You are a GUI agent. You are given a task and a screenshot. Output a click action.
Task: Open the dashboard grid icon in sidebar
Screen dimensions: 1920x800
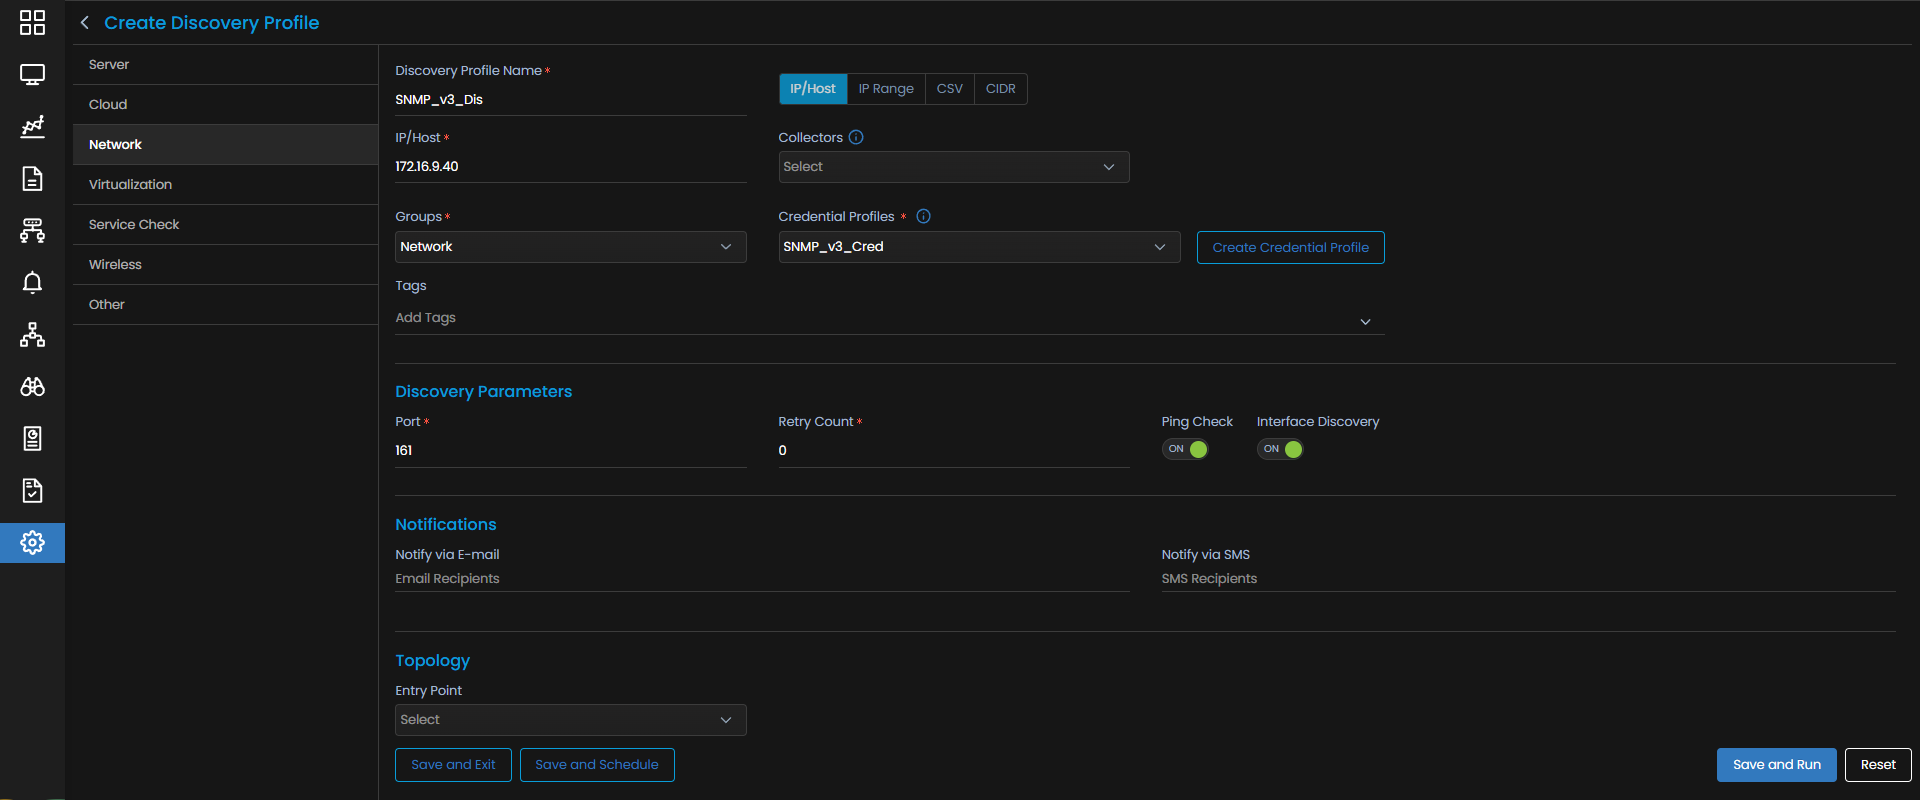click(x=32, y=22)
